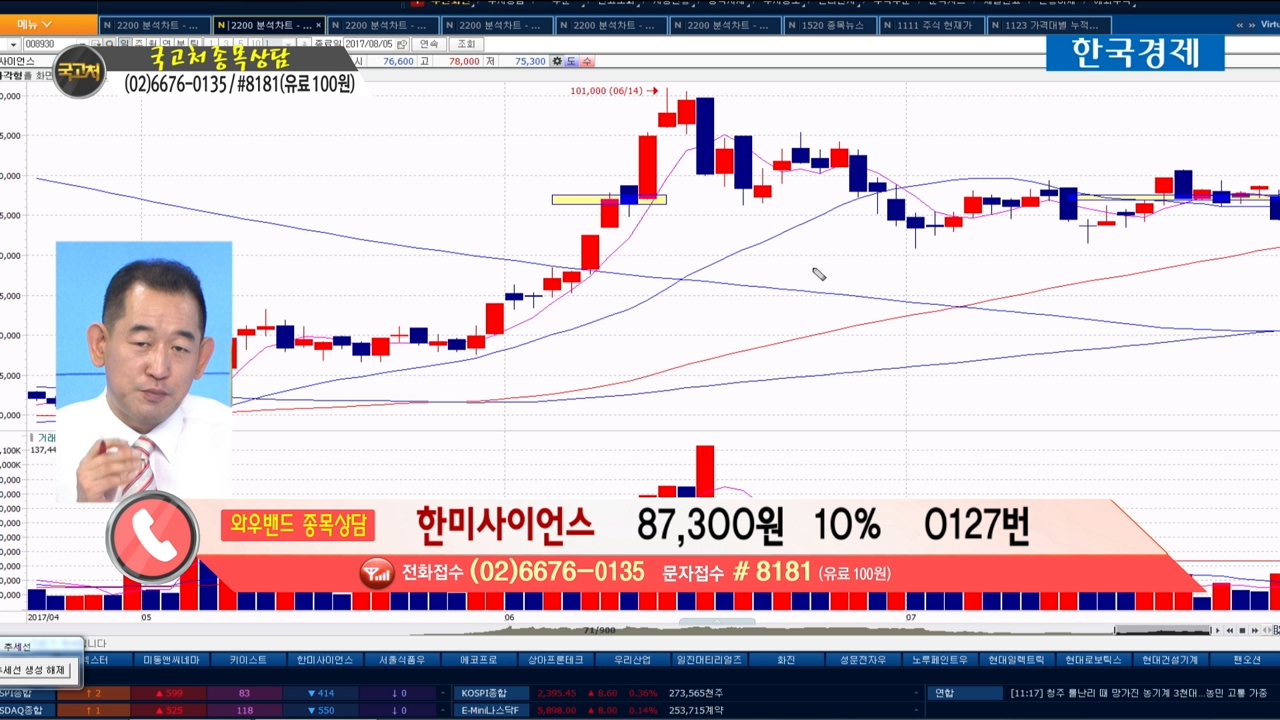Click the red 수 buy icon
Image resolution: width=1280 pixels, height=720 pixels.
pyautogui.click(x=587, y=62)
